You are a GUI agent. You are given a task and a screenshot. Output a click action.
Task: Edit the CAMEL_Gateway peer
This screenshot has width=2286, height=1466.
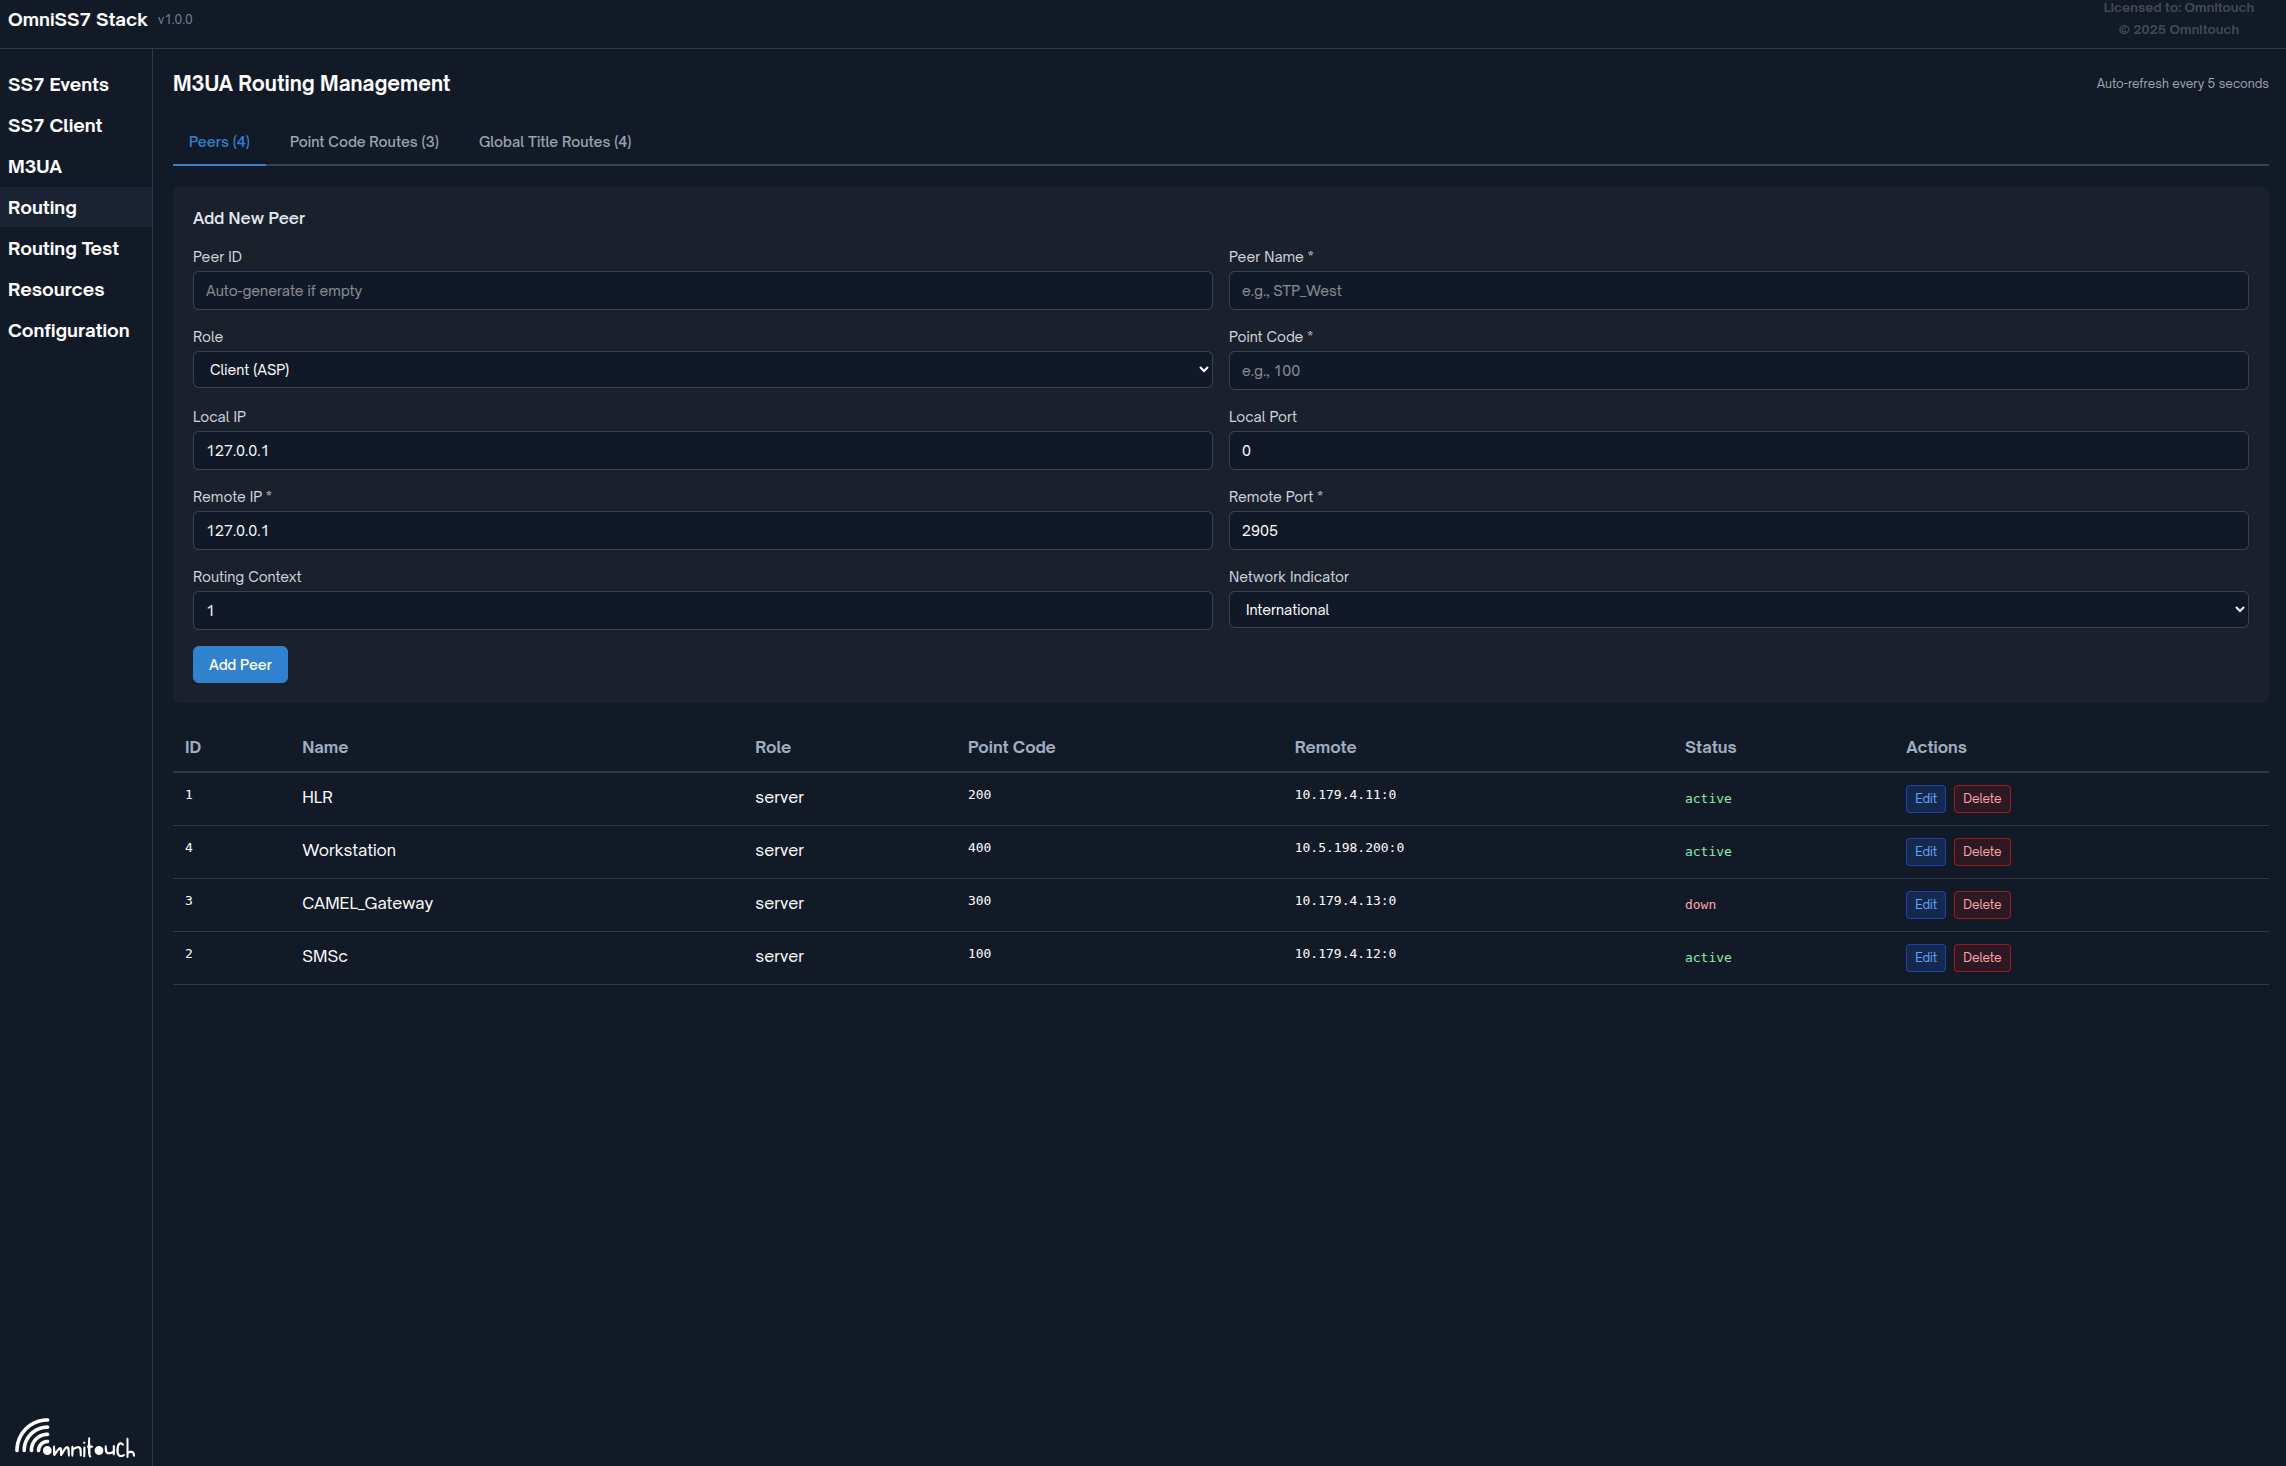coord(1924,905)
